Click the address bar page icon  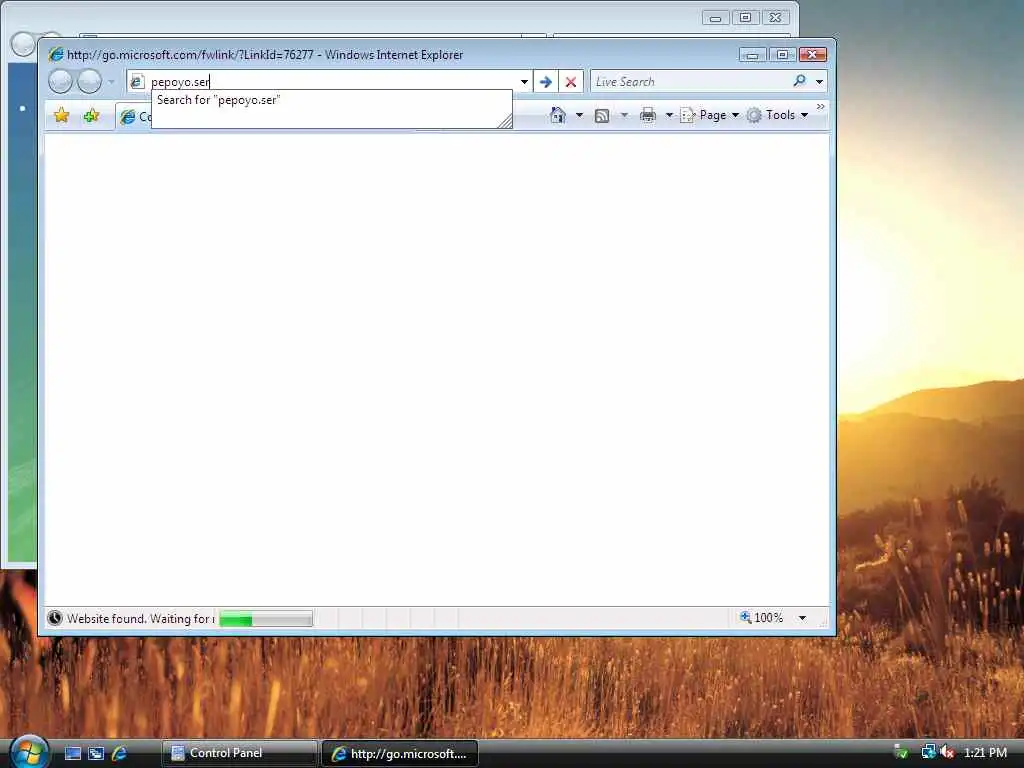[x=137, y=82]
